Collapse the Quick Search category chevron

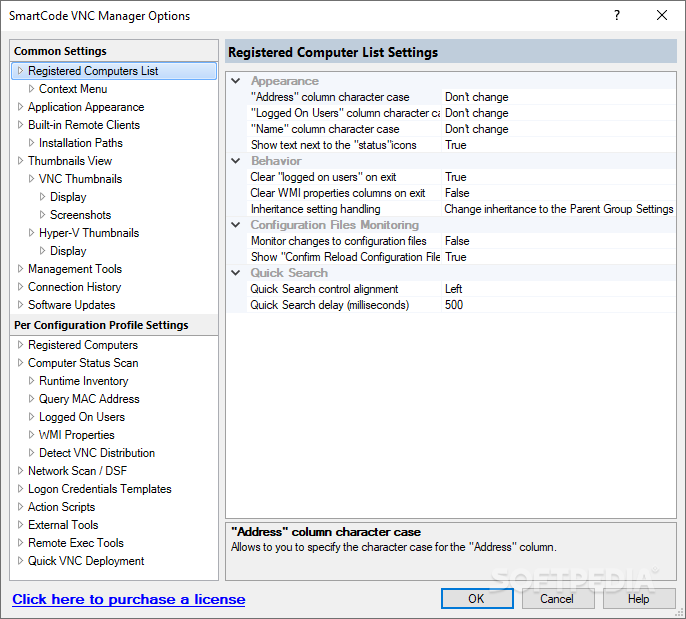236,273
